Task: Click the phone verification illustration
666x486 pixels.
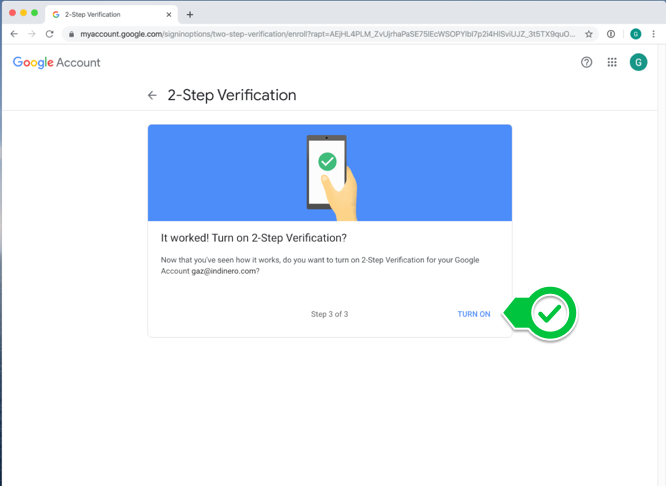Action: [331, 178]
